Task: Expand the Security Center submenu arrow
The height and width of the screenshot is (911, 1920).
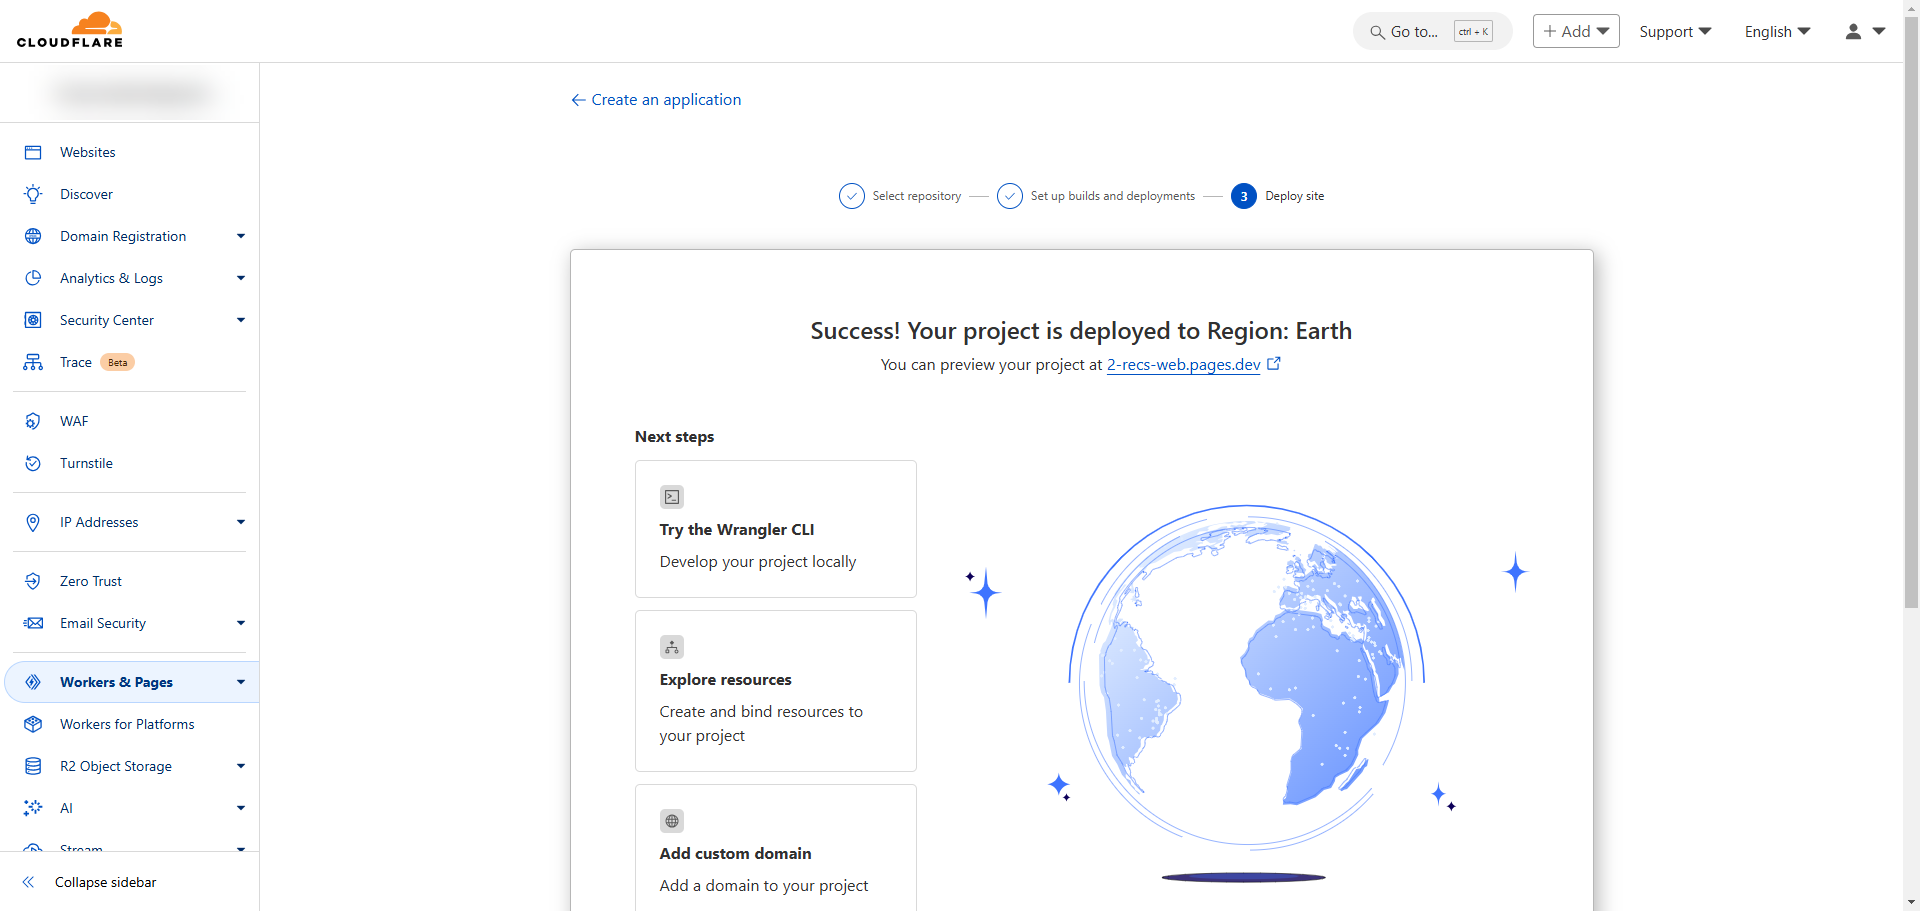Action: 241,320
